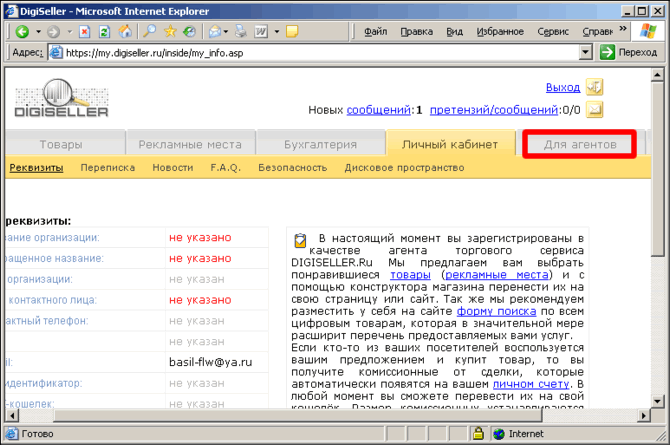The image size is (670, 445).
Task: Open the Дисковое пространство submenu item
Action: click(404, 168)
